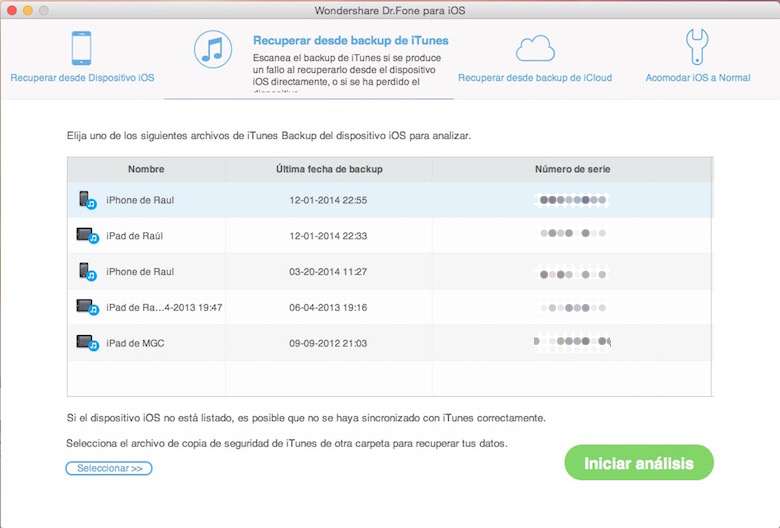Open the Recuperar desde Dispositivo iOS tab

pyautogui.click(x=82, y=78)
